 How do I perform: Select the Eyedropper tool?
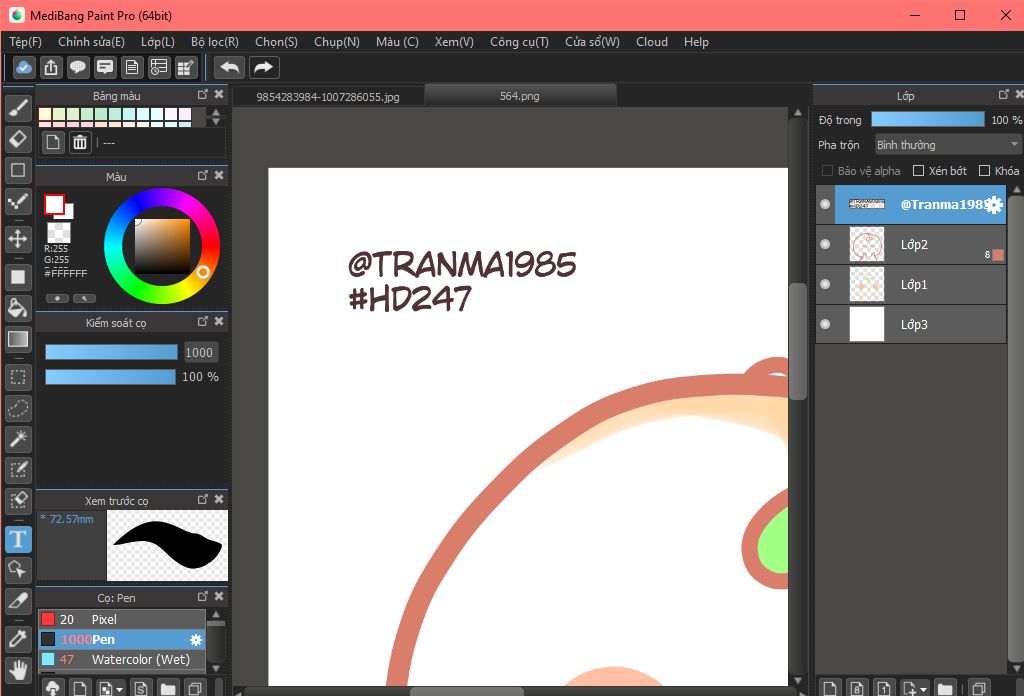tap(18, 638)
